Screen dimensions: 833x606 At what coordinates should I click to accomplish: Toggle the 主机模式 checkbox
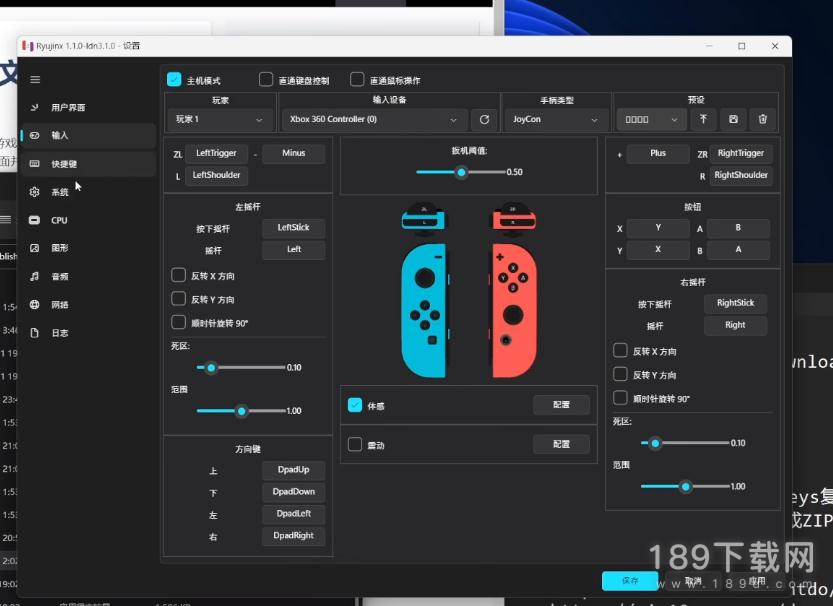pyautogui.click(x=174, y=79)
